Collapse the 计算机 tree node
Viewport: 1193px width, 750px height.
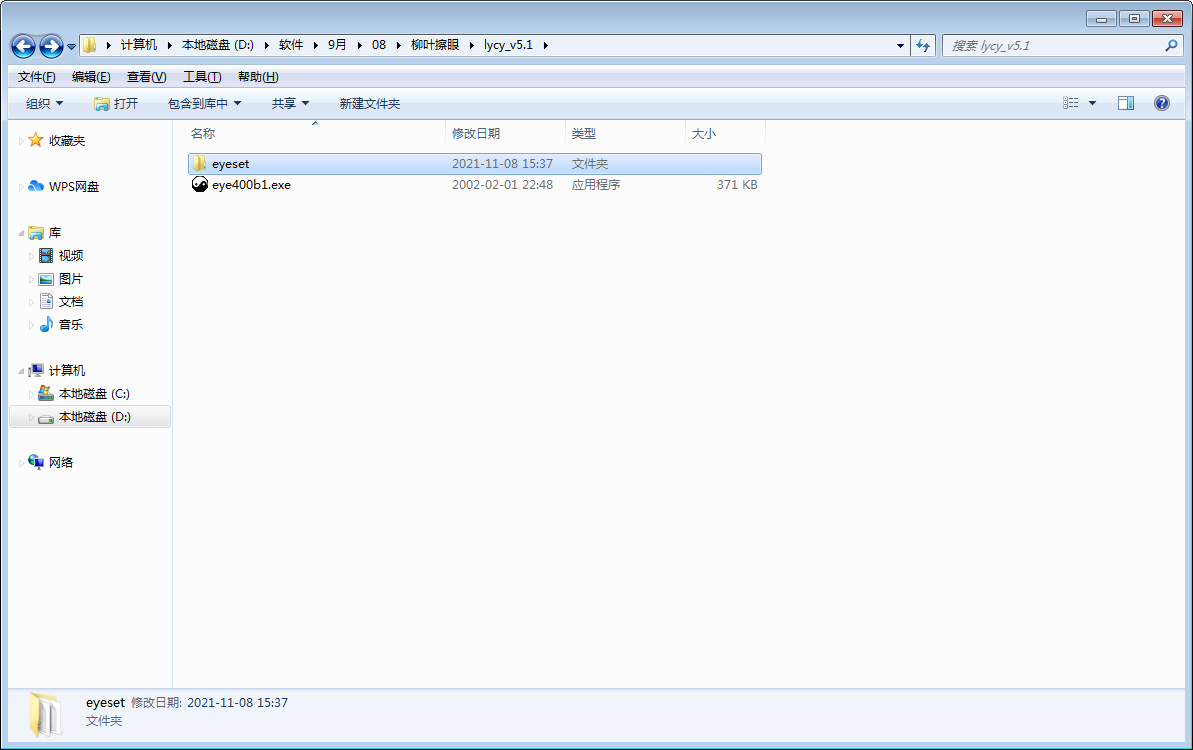coord(21,371)
